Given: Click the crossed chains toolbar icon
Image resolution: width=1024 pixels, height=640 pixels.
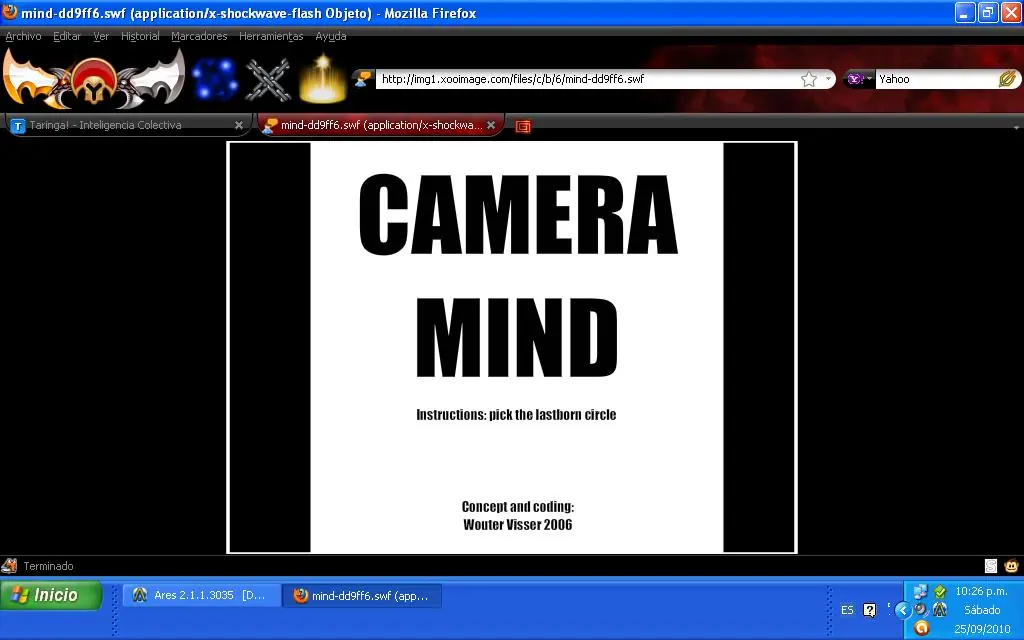Looking at the screenshot, I should [268, 79].
